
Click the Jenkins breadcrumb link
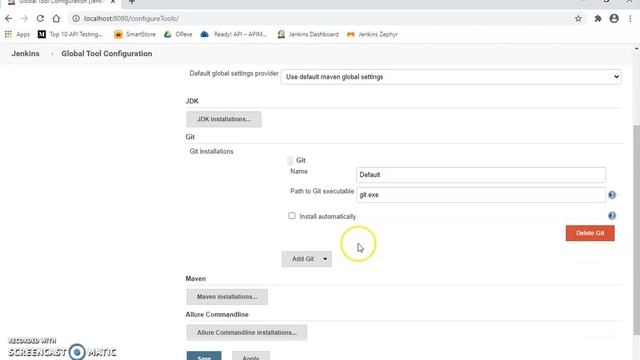(x=25, y=53)
